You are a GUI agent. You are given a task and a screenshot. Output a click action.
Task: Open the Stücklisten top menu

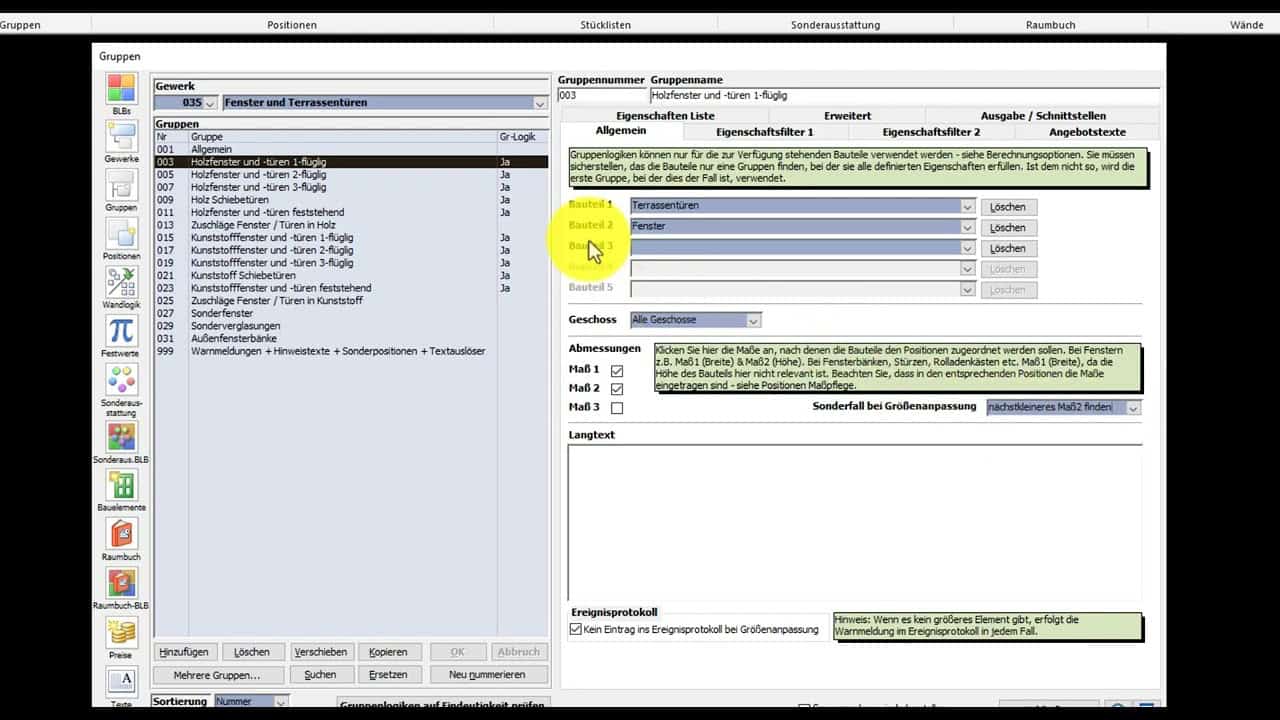coord(606,24)
